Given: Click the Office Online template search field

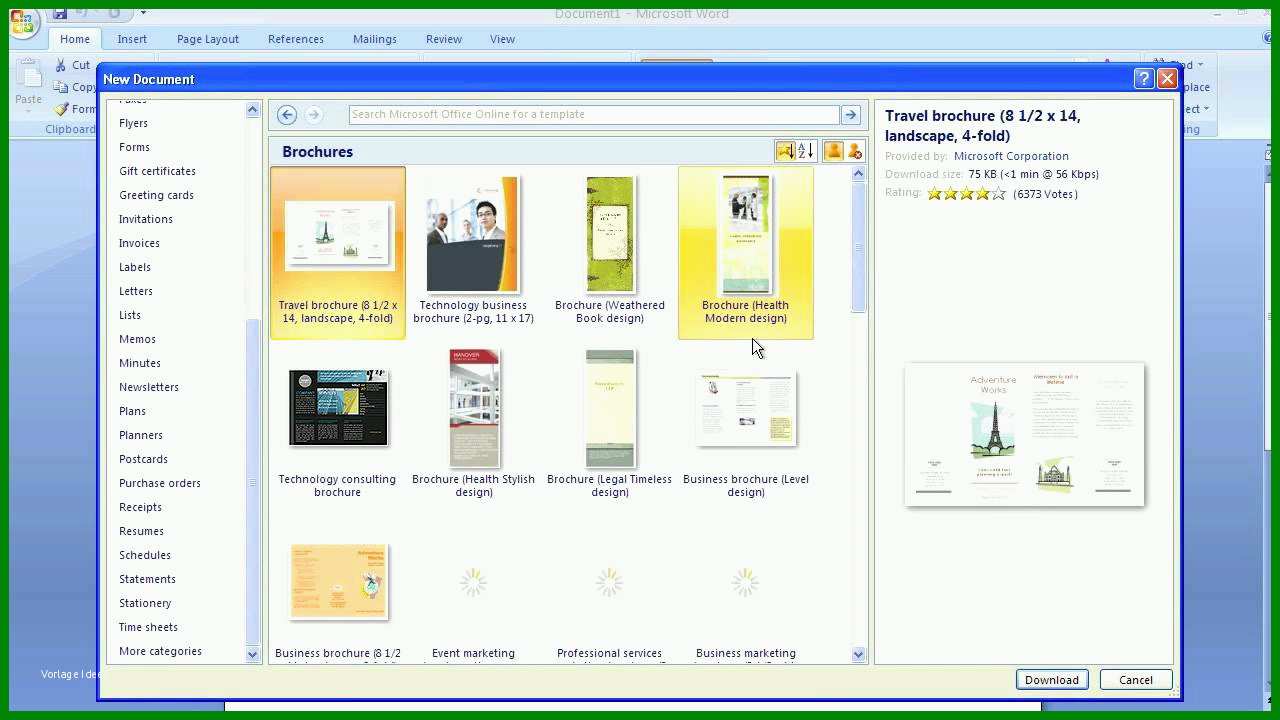Looking at the screenshot, I should (594, 115).
